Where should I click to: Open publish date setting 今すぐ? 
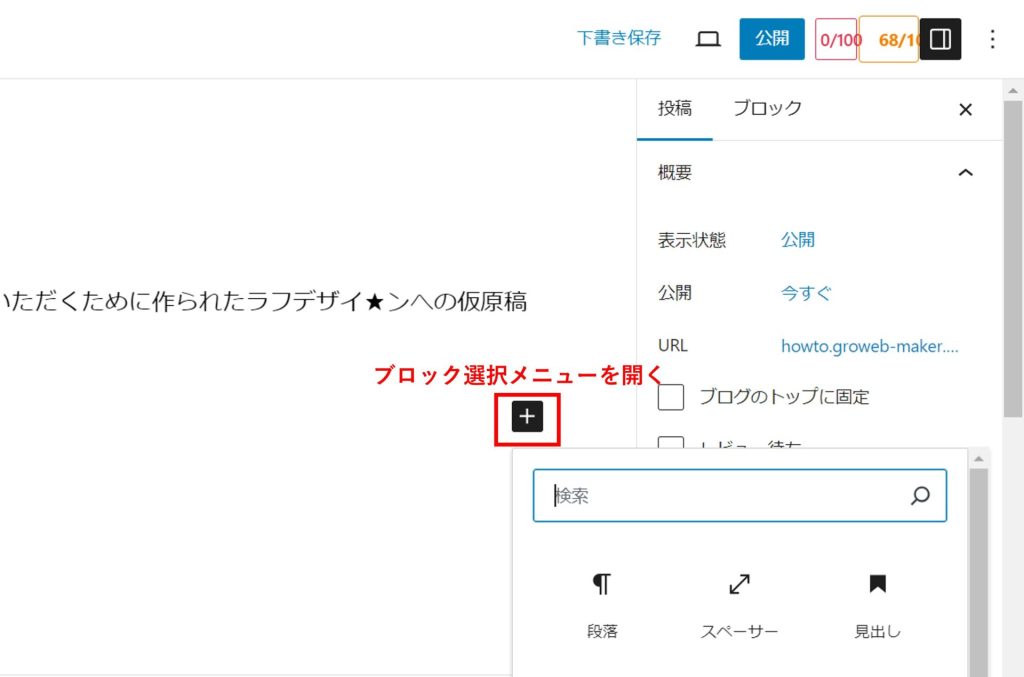coord(805,293)
